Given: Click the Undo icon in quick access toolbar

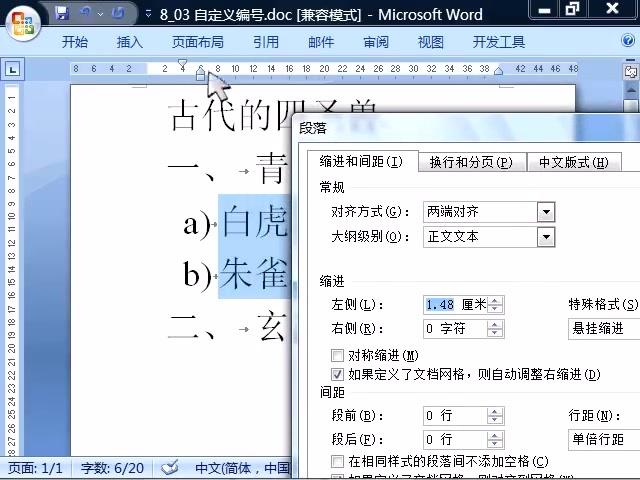Looking at the screenshot, I should (x=86, y=13).
